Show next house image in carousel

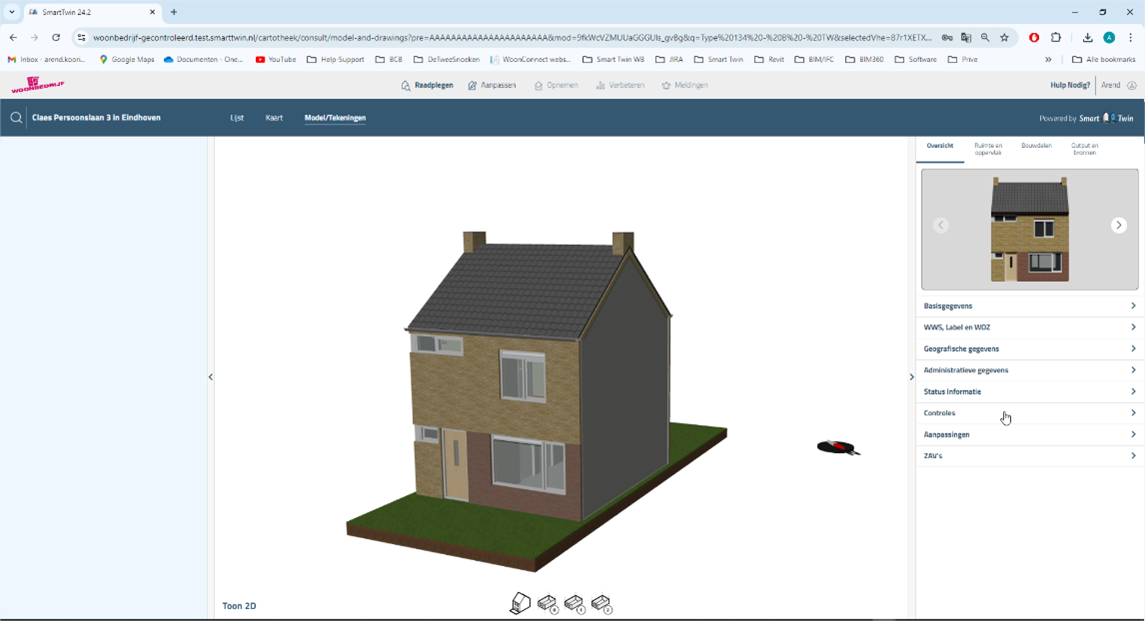pyautogui.click(x=1118, y=225)
